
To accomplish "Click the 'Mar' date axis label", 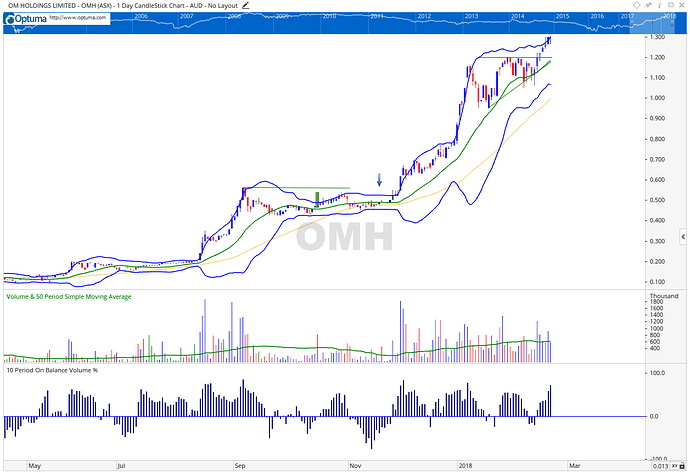I will point(574,465).
